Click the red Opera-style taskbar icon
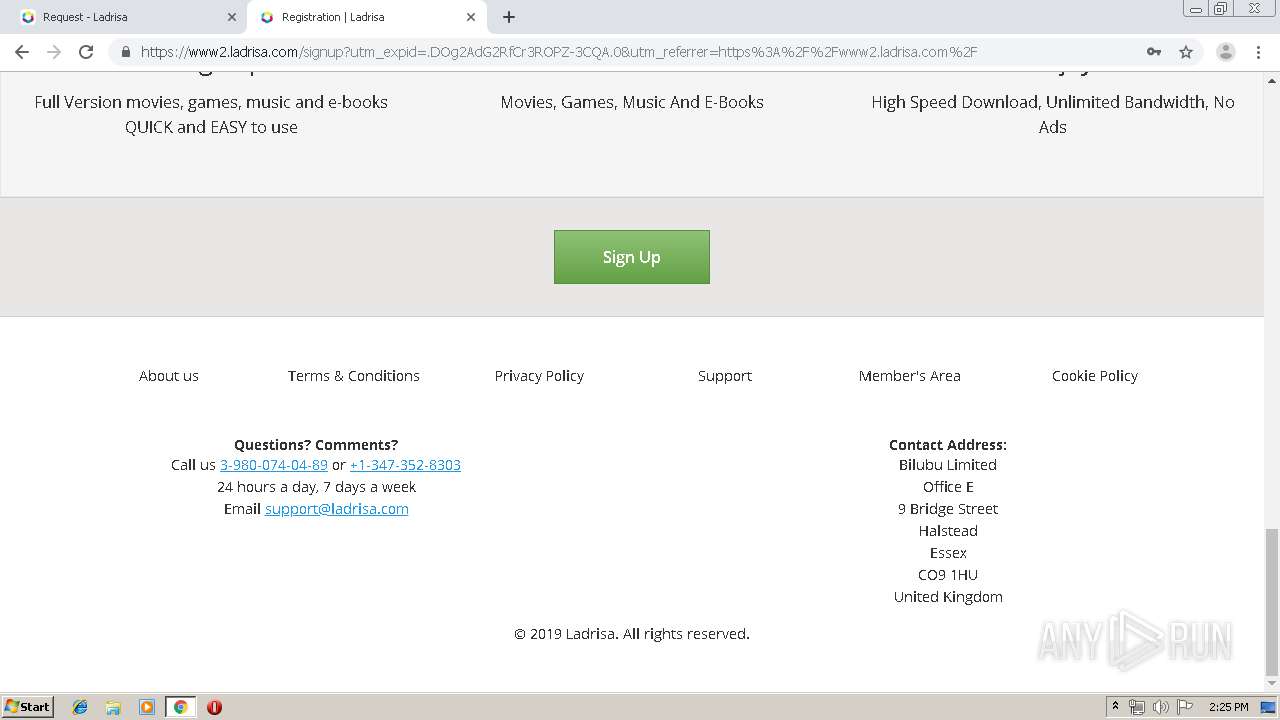The image size is (1280, 720). [214, 707]
